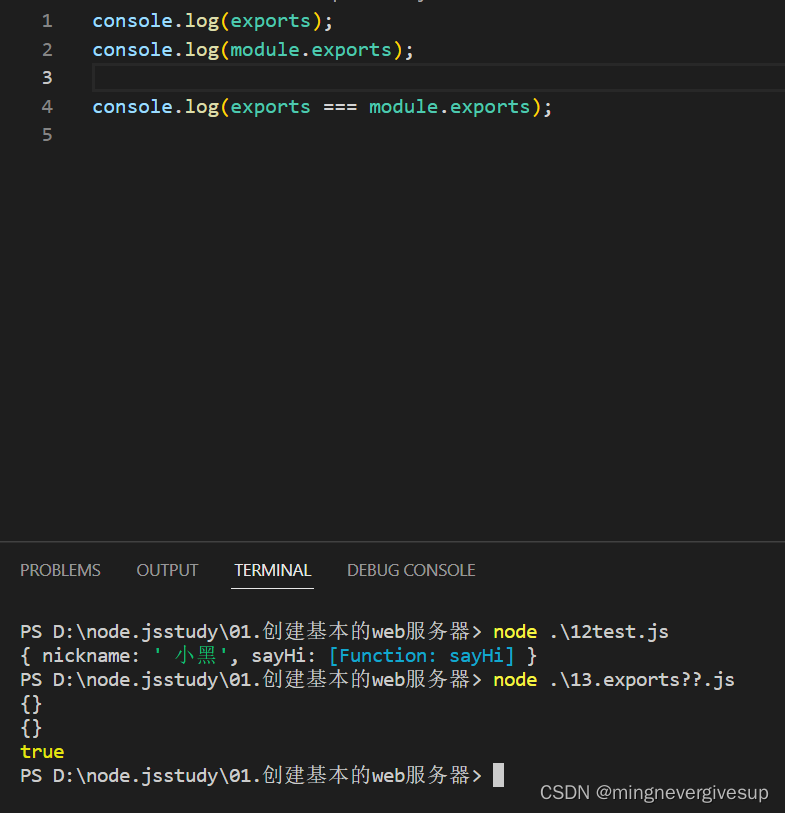
Task: Click line number 4 in the gutter
Action: [47, 107]
